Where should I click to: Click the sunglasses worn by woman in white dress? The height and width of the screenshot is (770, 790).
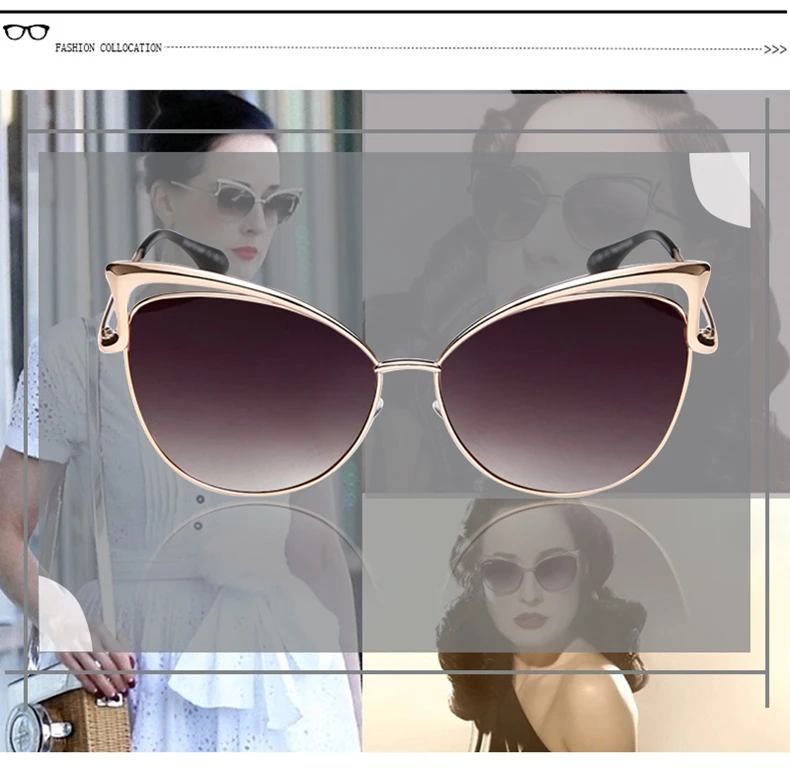pyautogui.click(x=237, y=202)
